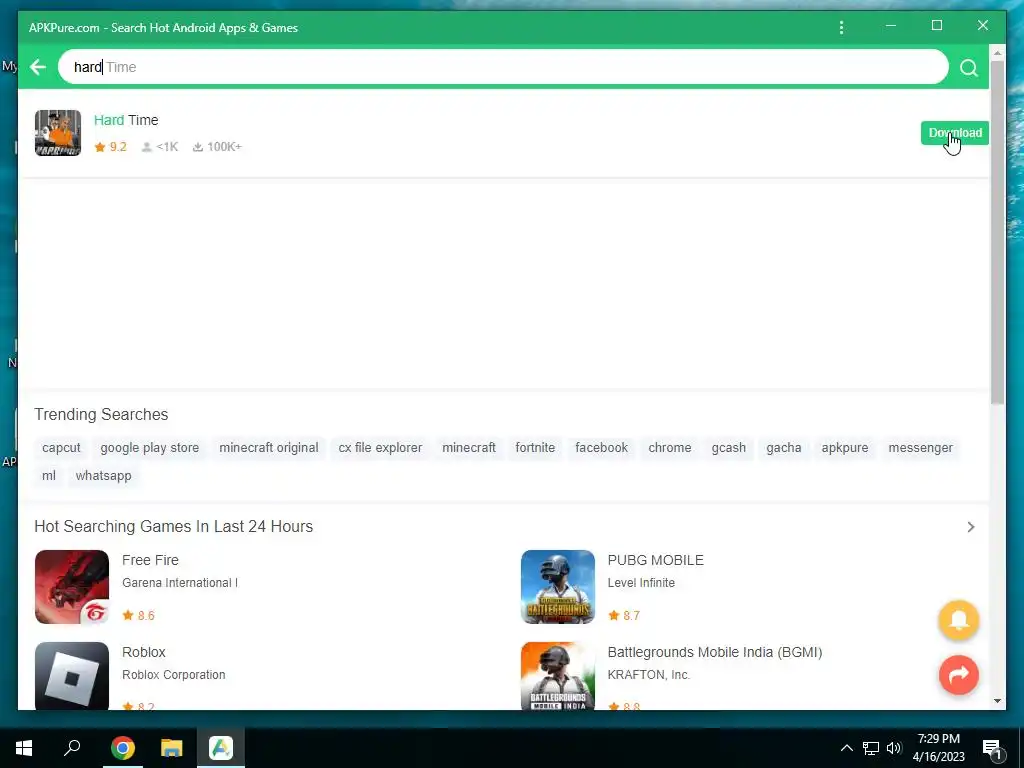
Task: Click the 100K+ downloads count
Action: coord(217,147)
